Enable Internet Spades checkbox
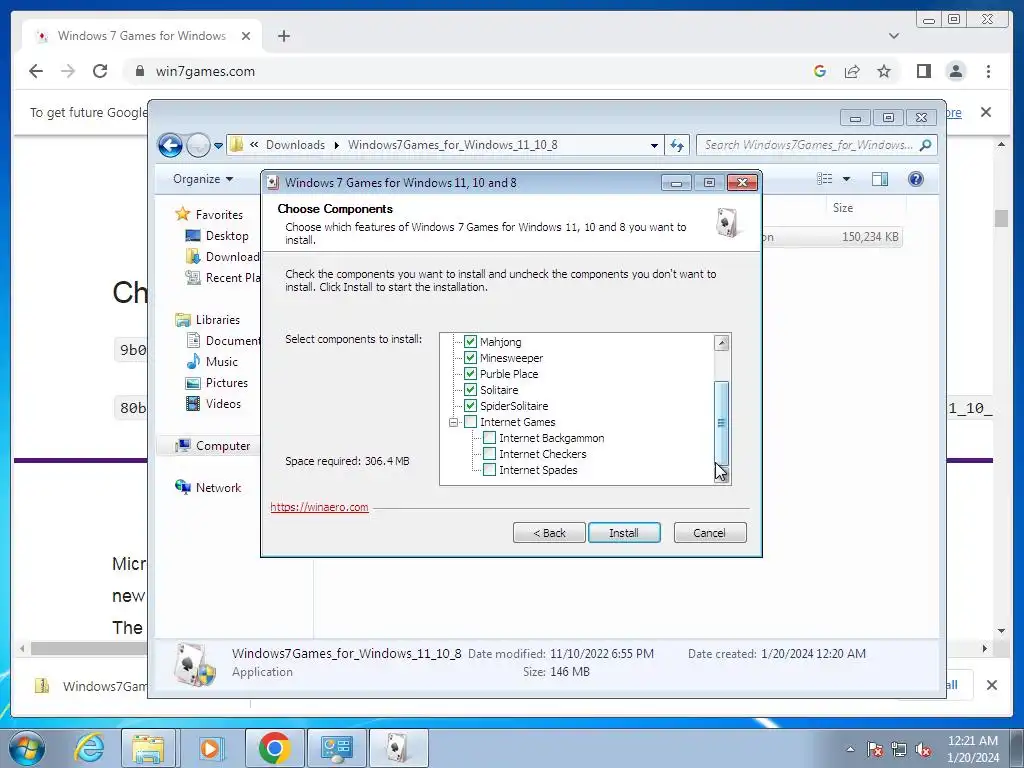This screenshot has width=1024, height=768. (489, 470)
